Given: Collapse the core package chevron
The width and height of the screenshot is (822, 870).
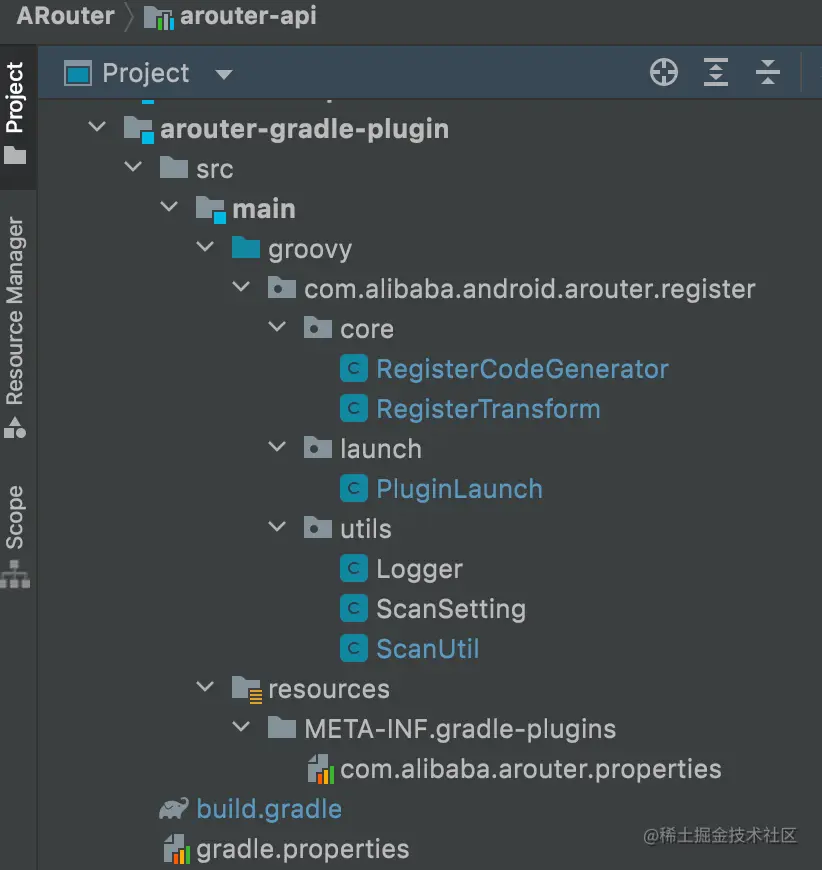Looking at the screenshot, I should [x=277, y=327].
